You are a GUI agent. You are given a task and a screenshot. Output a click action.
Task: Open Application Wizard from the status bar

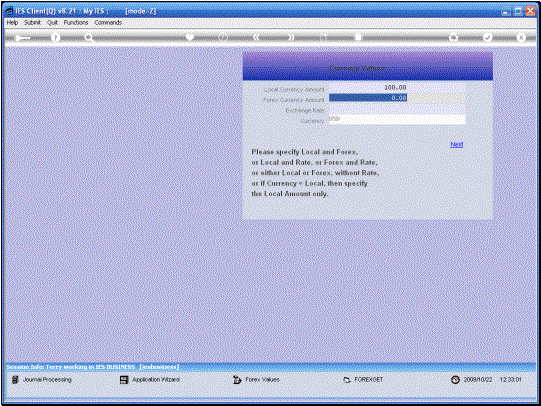click(150, 379)
